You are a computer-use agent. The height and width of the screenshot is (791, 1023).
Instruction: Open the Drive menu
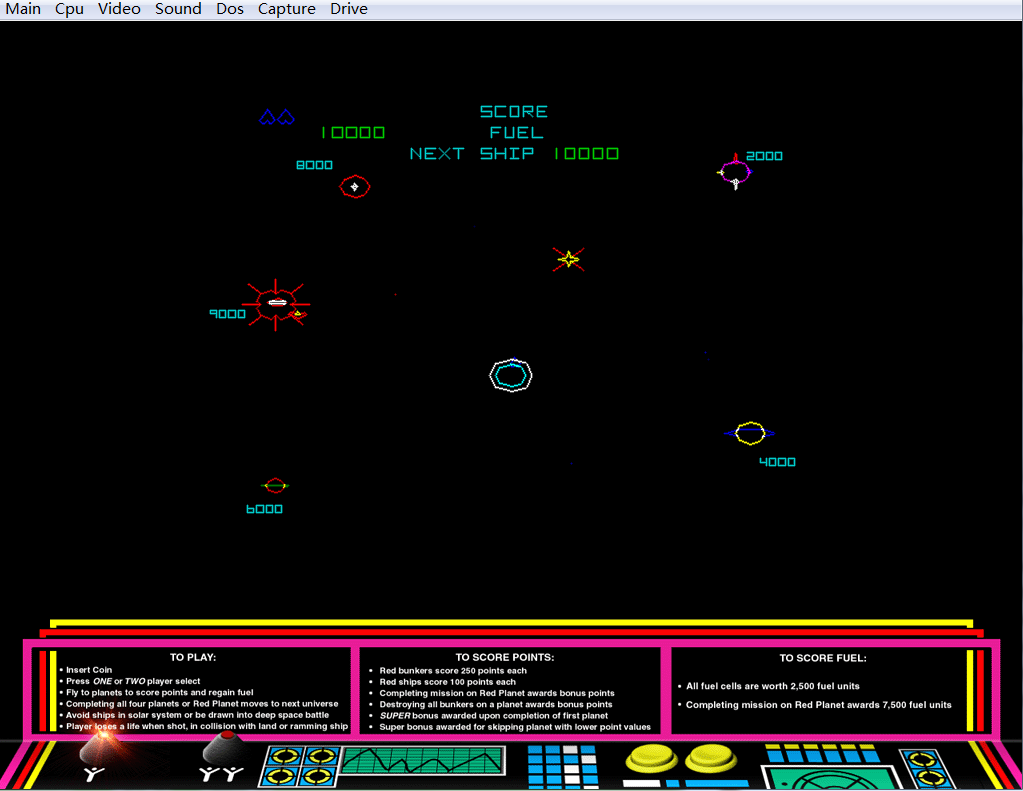(349, 9)
